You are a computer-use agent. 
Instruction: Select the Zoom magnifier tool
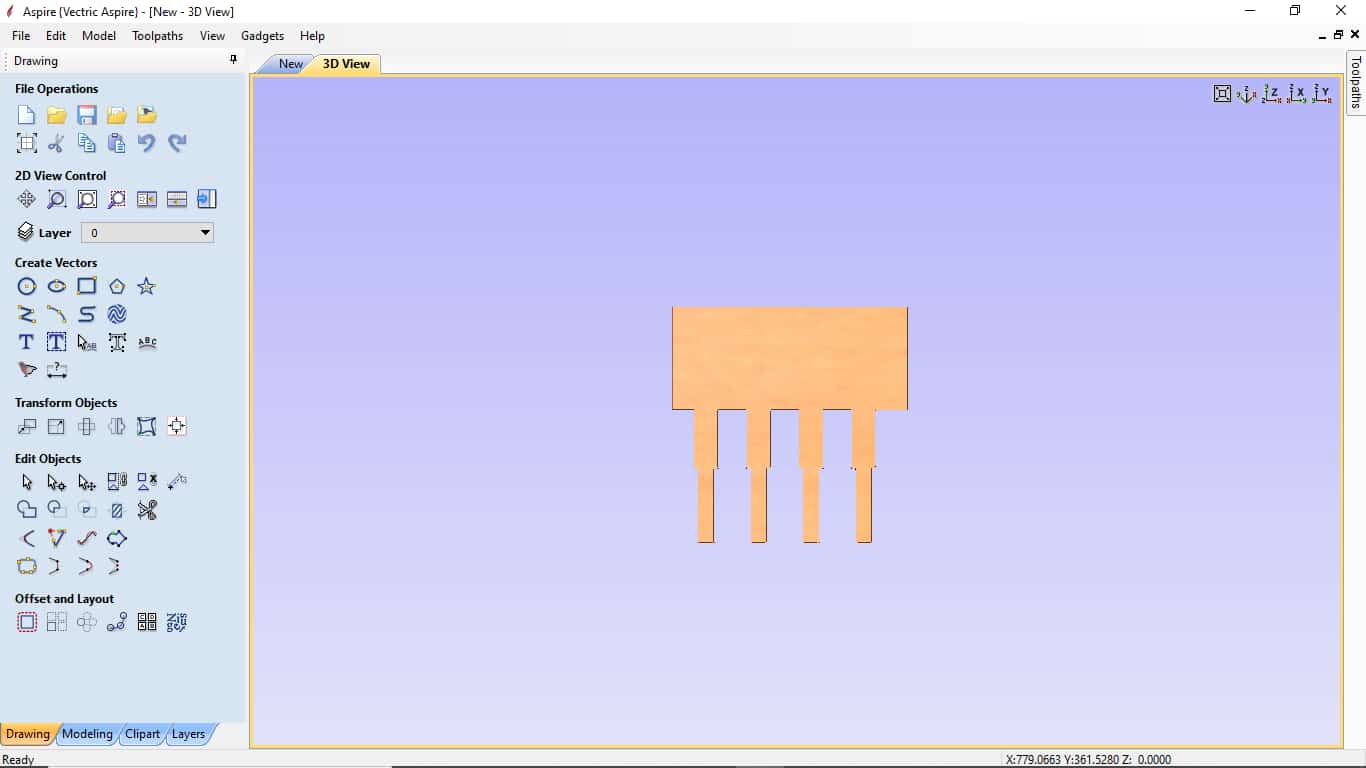tap(57, 199)
